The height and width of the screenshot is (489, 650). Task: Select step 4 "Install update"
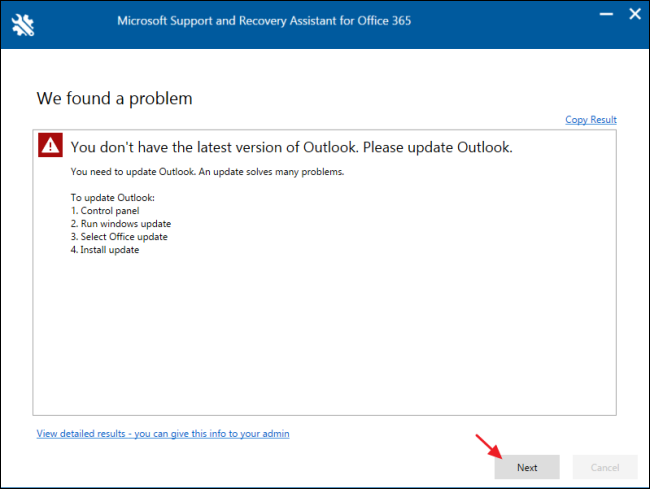[x=105, y=250]
